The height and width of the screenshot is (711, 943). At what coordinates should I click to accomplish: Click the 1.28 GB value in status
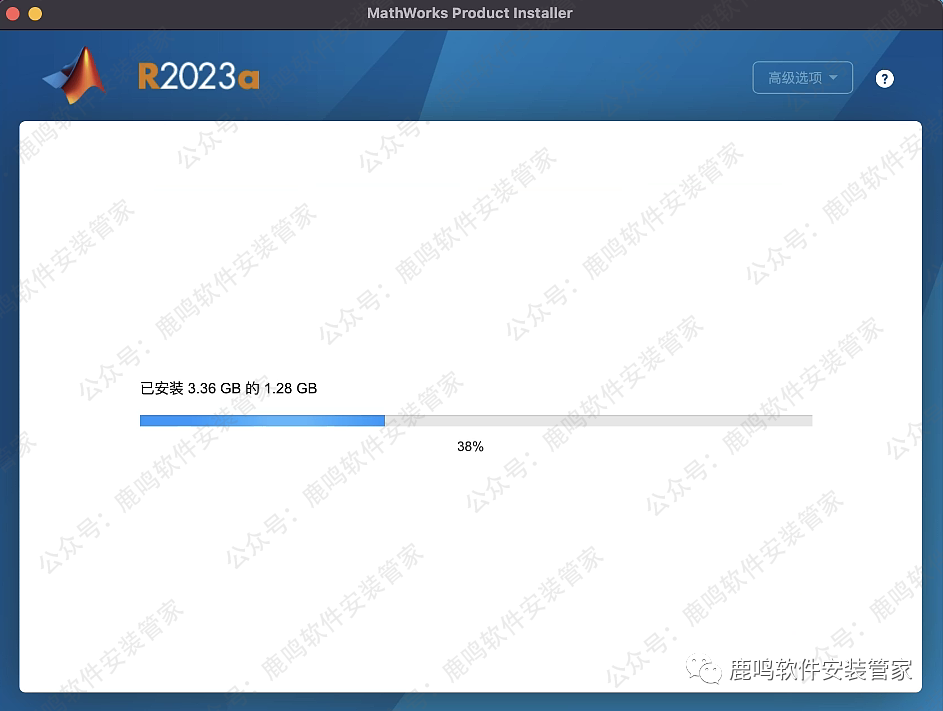[x=290, y=388]
